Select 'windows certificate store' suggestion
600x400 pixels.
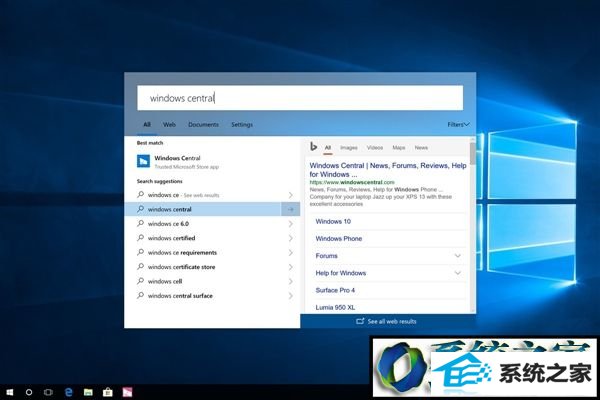tap(212, 267)
